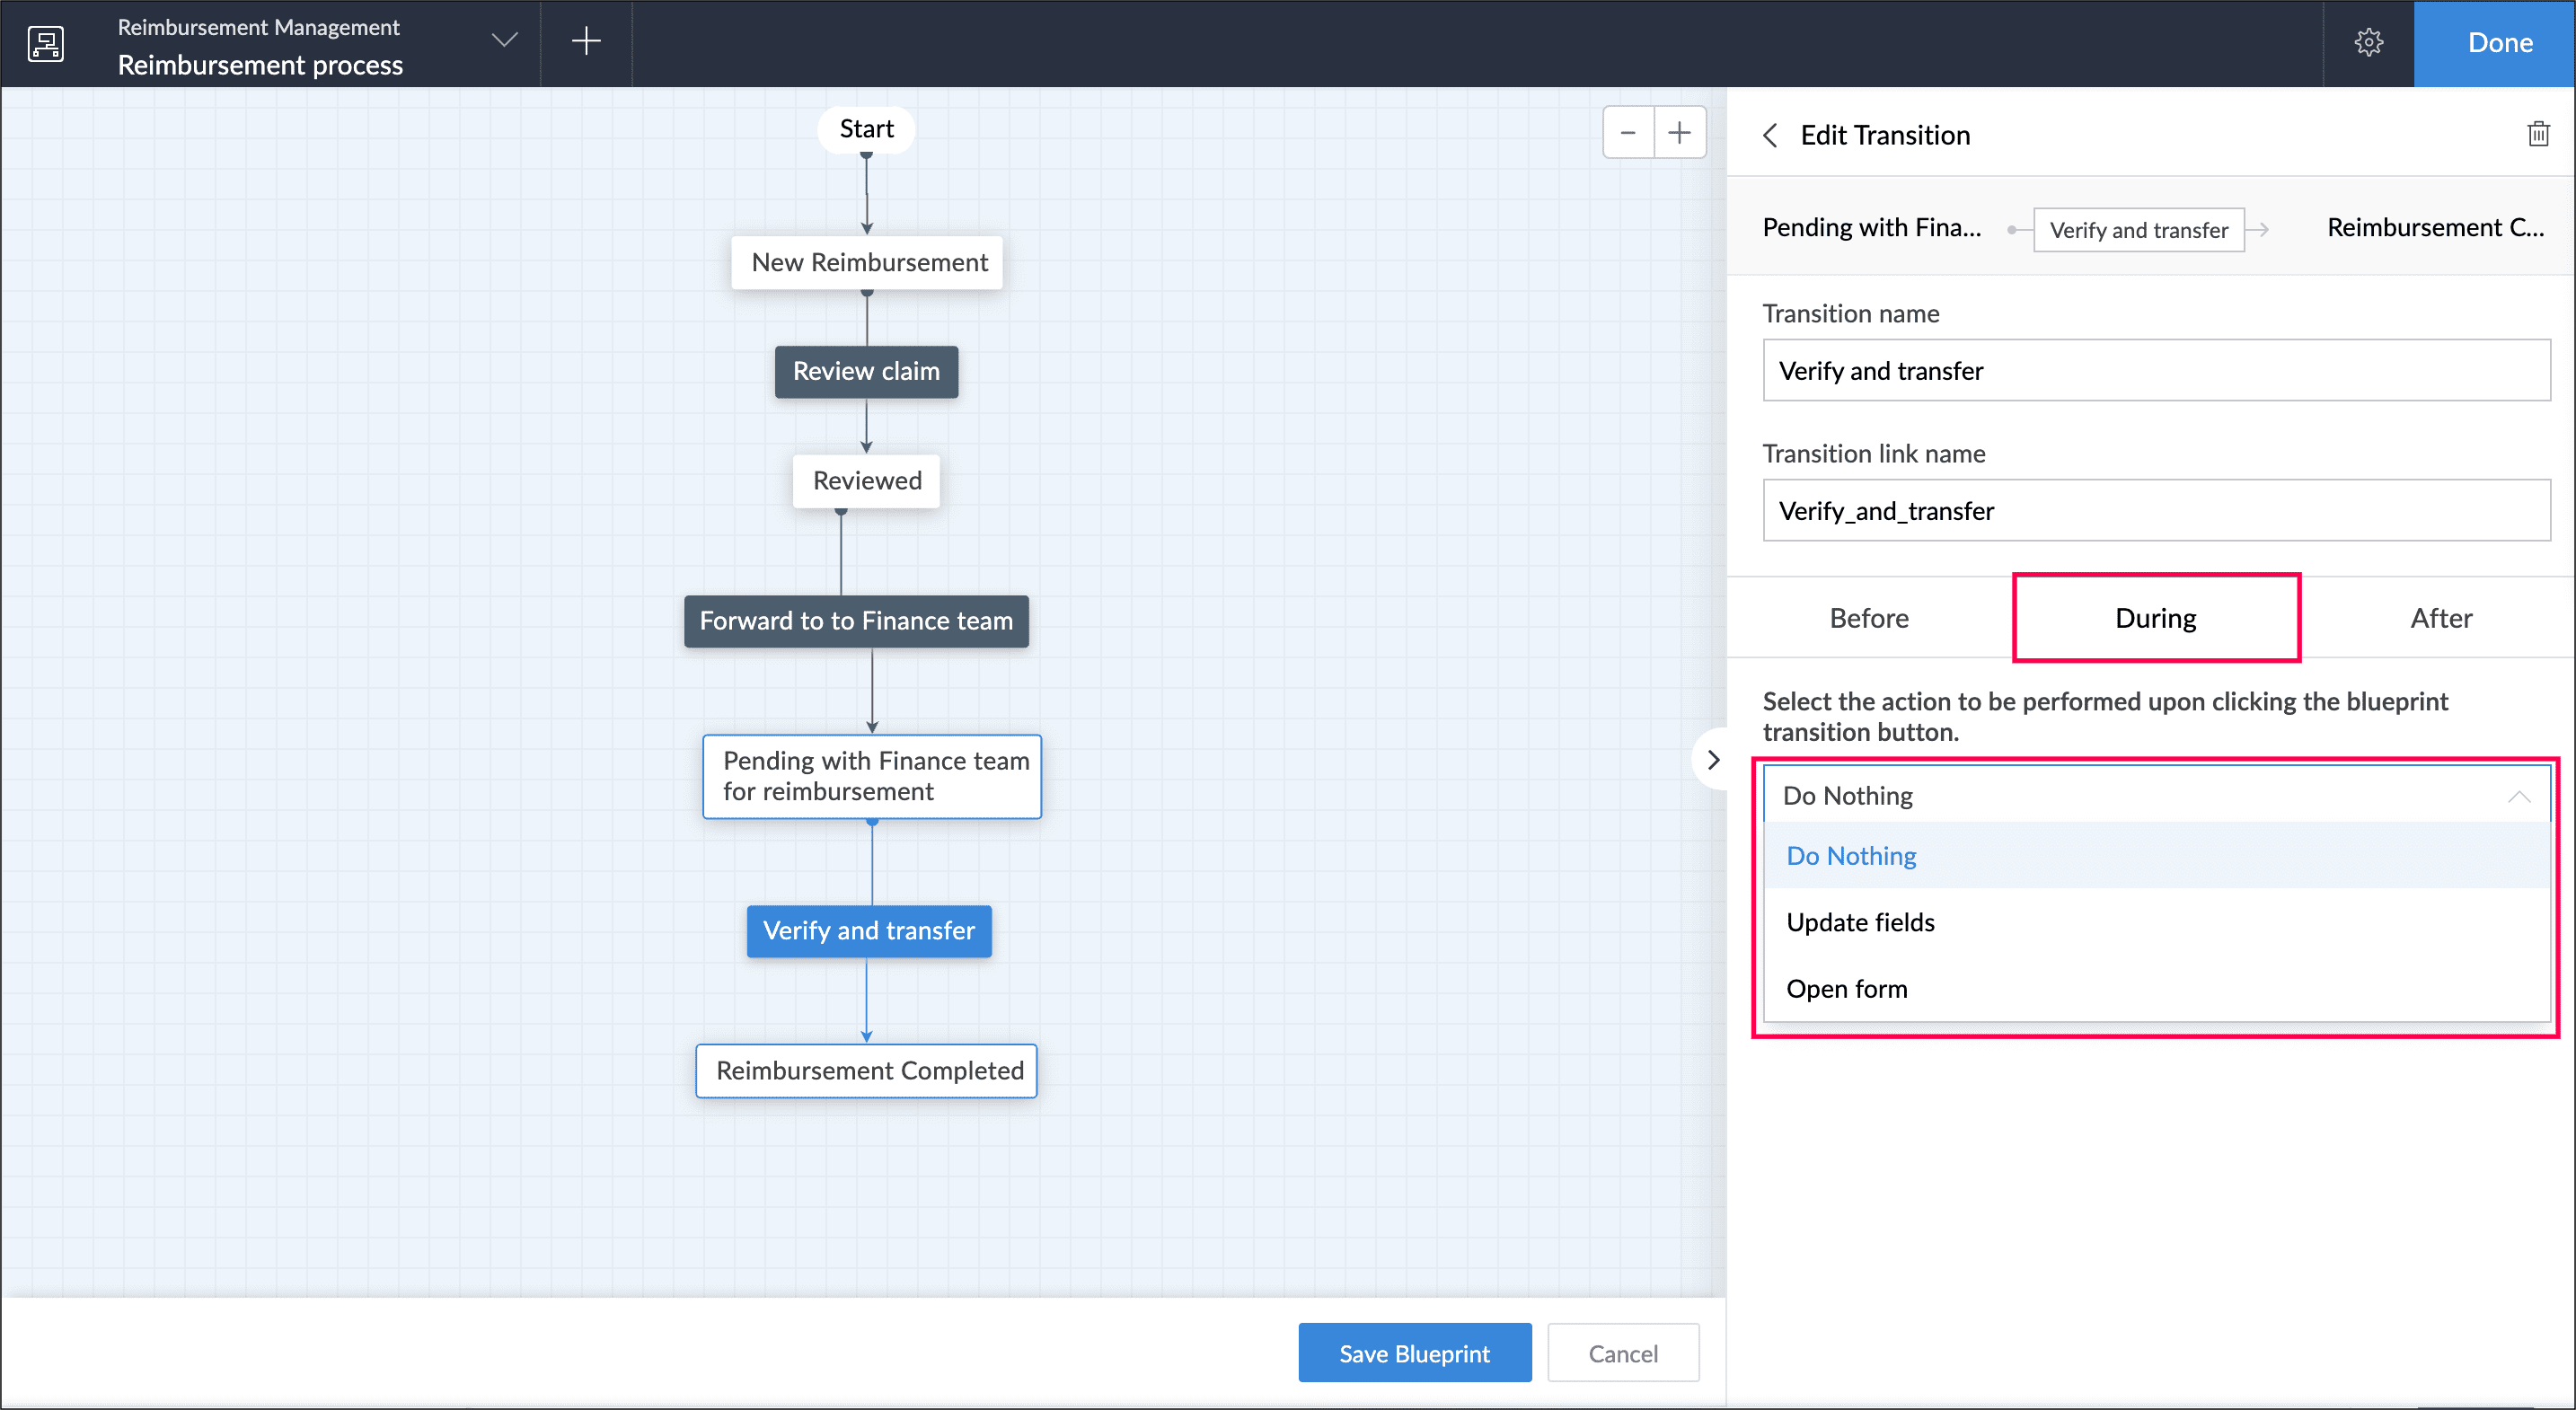Viewport: 2576px width, 1410px height.
Task: Collapse side panel with chevron arrow
Action: coord(1713,760)
